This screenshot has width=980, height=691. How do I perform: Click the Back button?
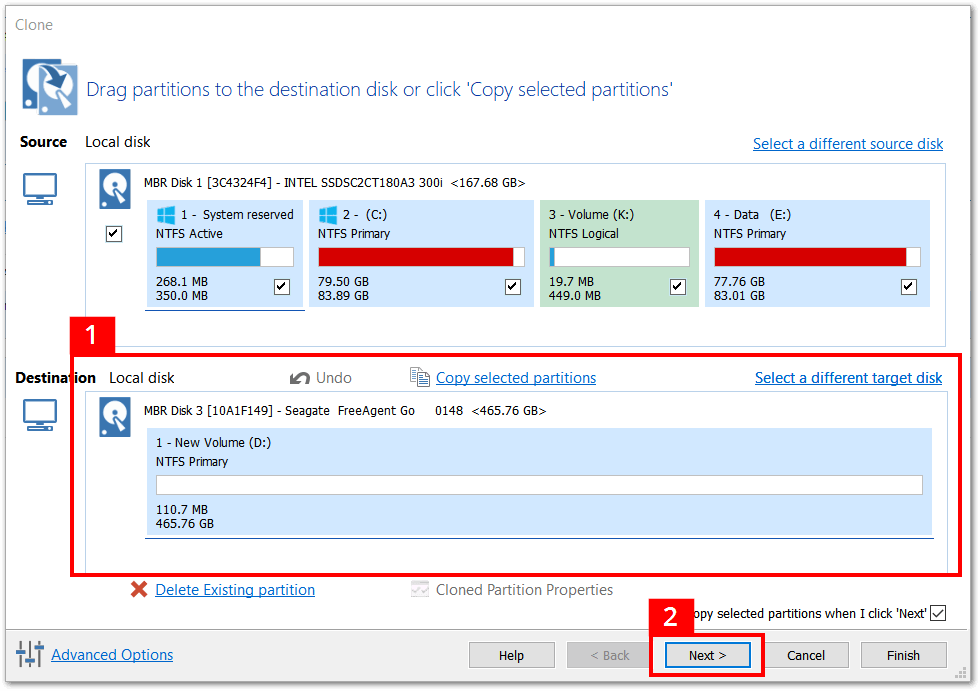pos(610,655)
